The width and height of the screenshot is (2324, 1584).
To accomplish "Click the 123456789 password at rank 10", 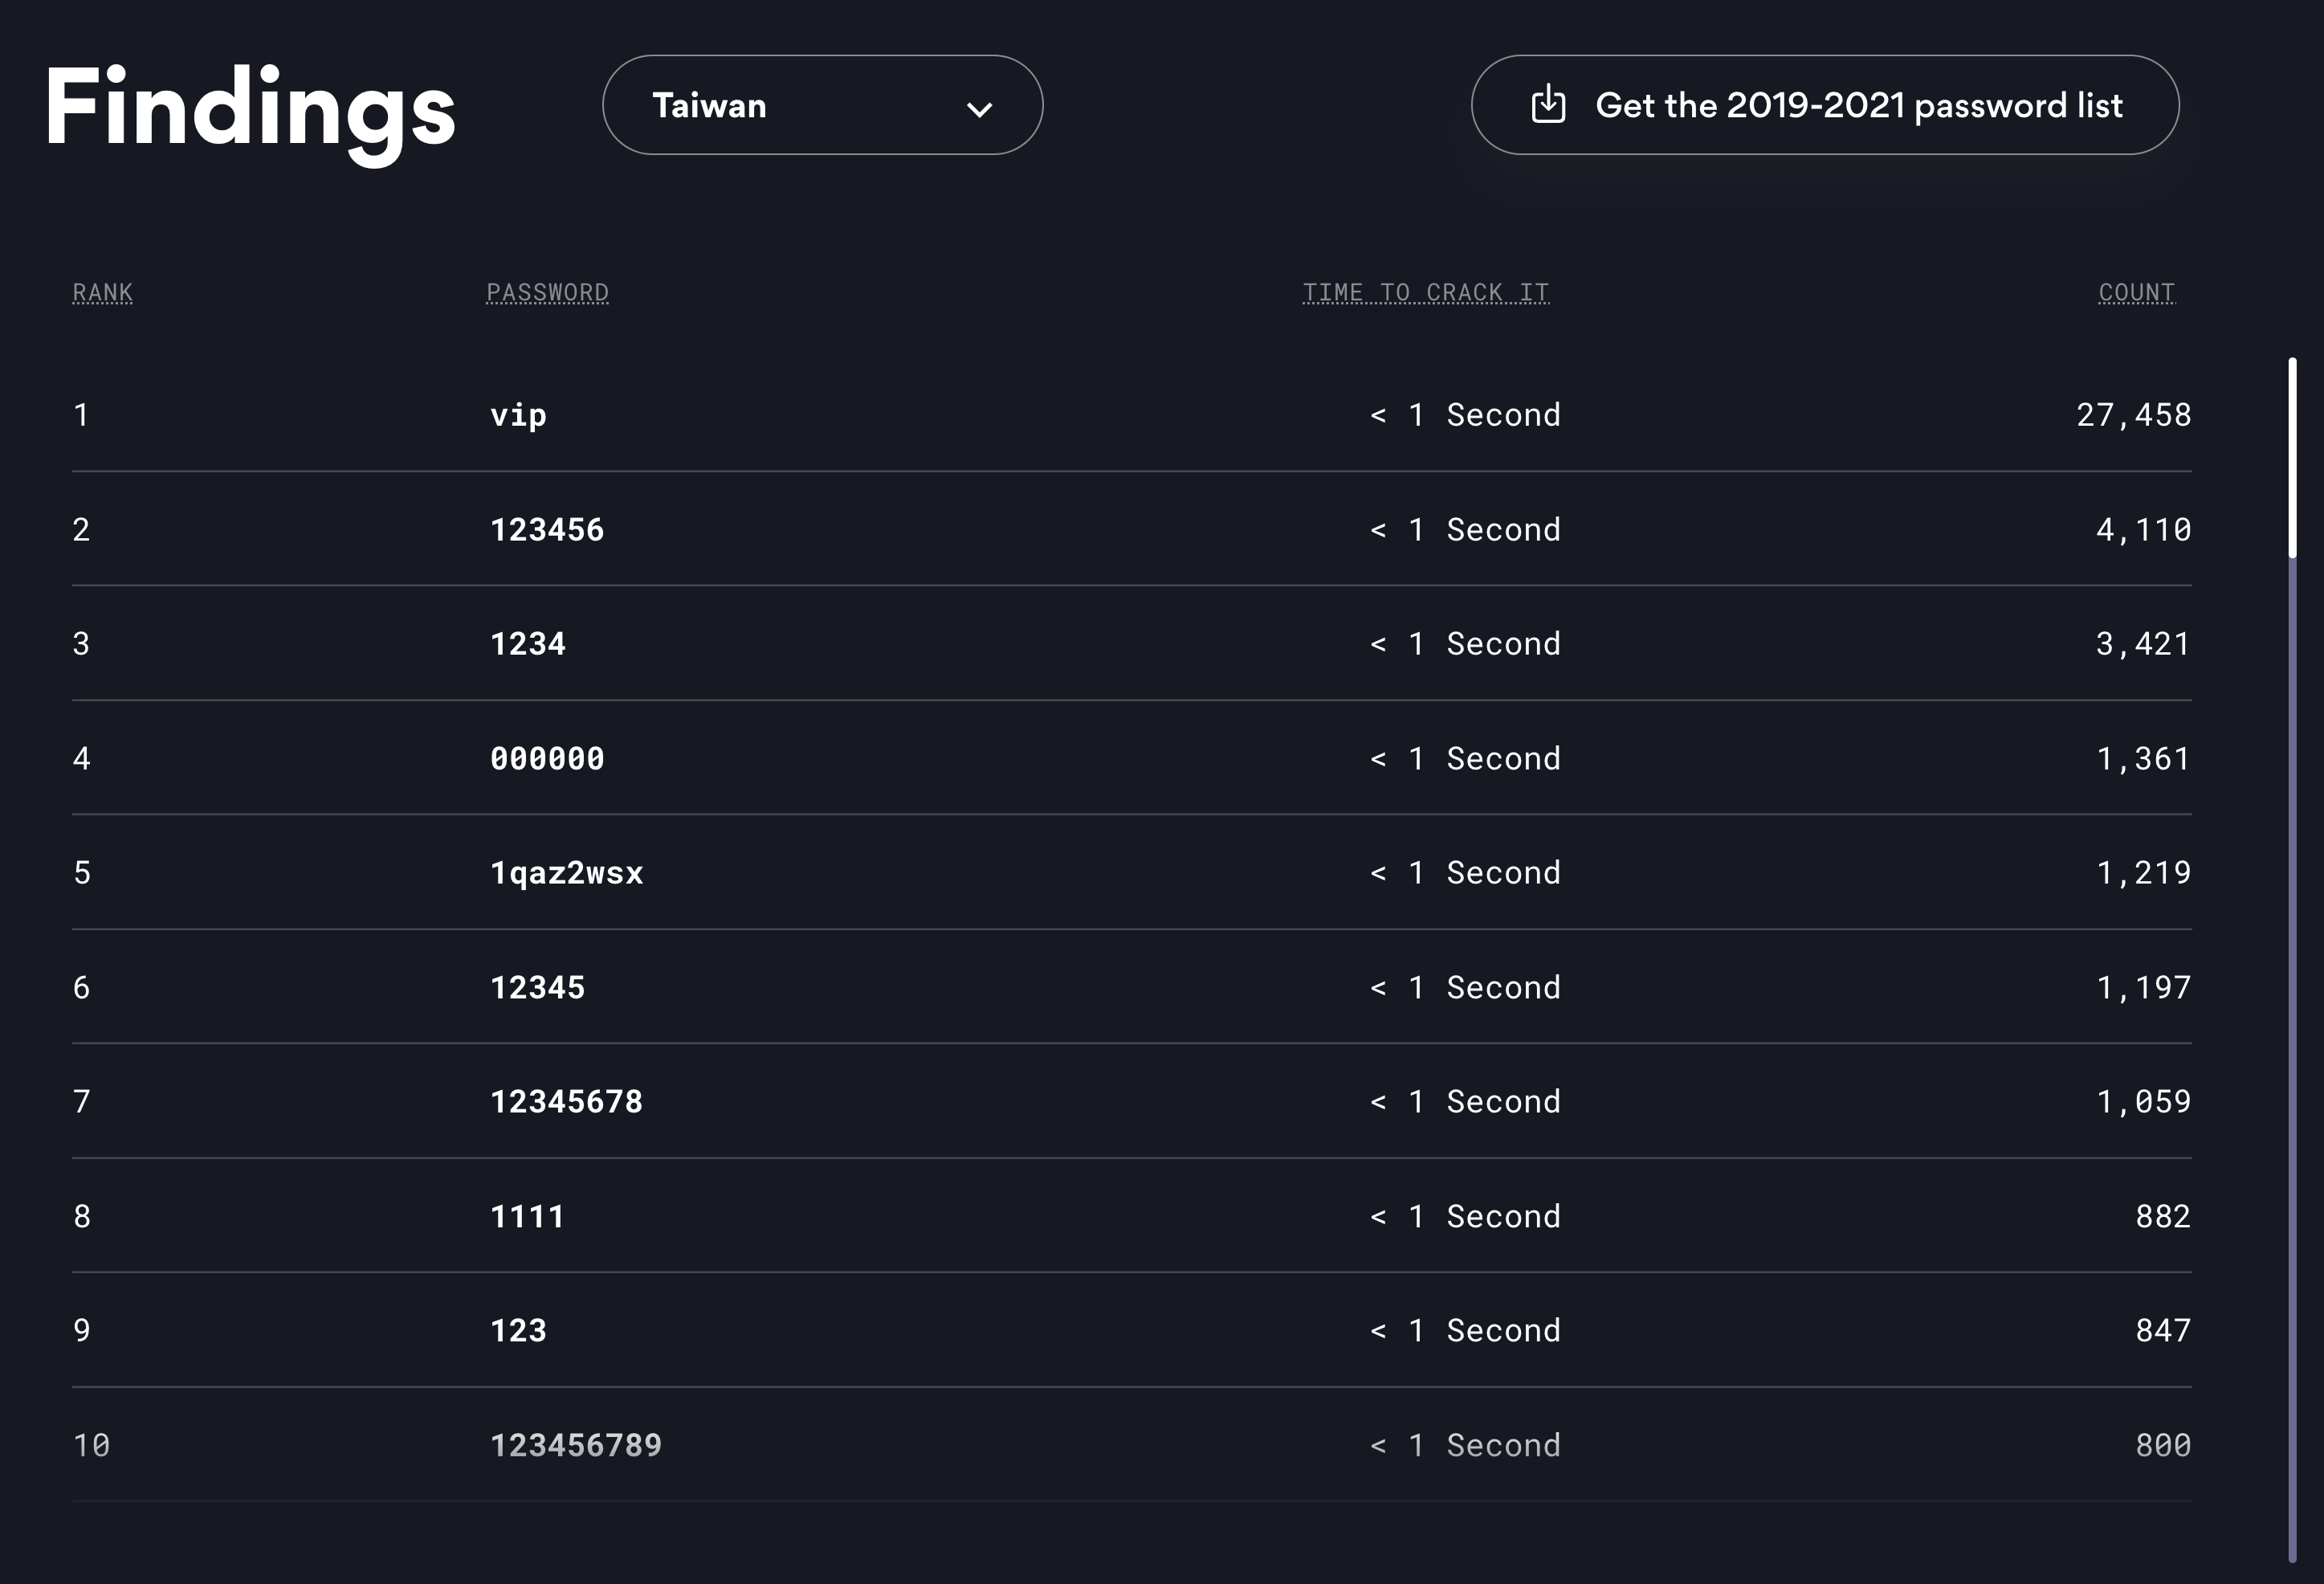I will click(576, 1445).
